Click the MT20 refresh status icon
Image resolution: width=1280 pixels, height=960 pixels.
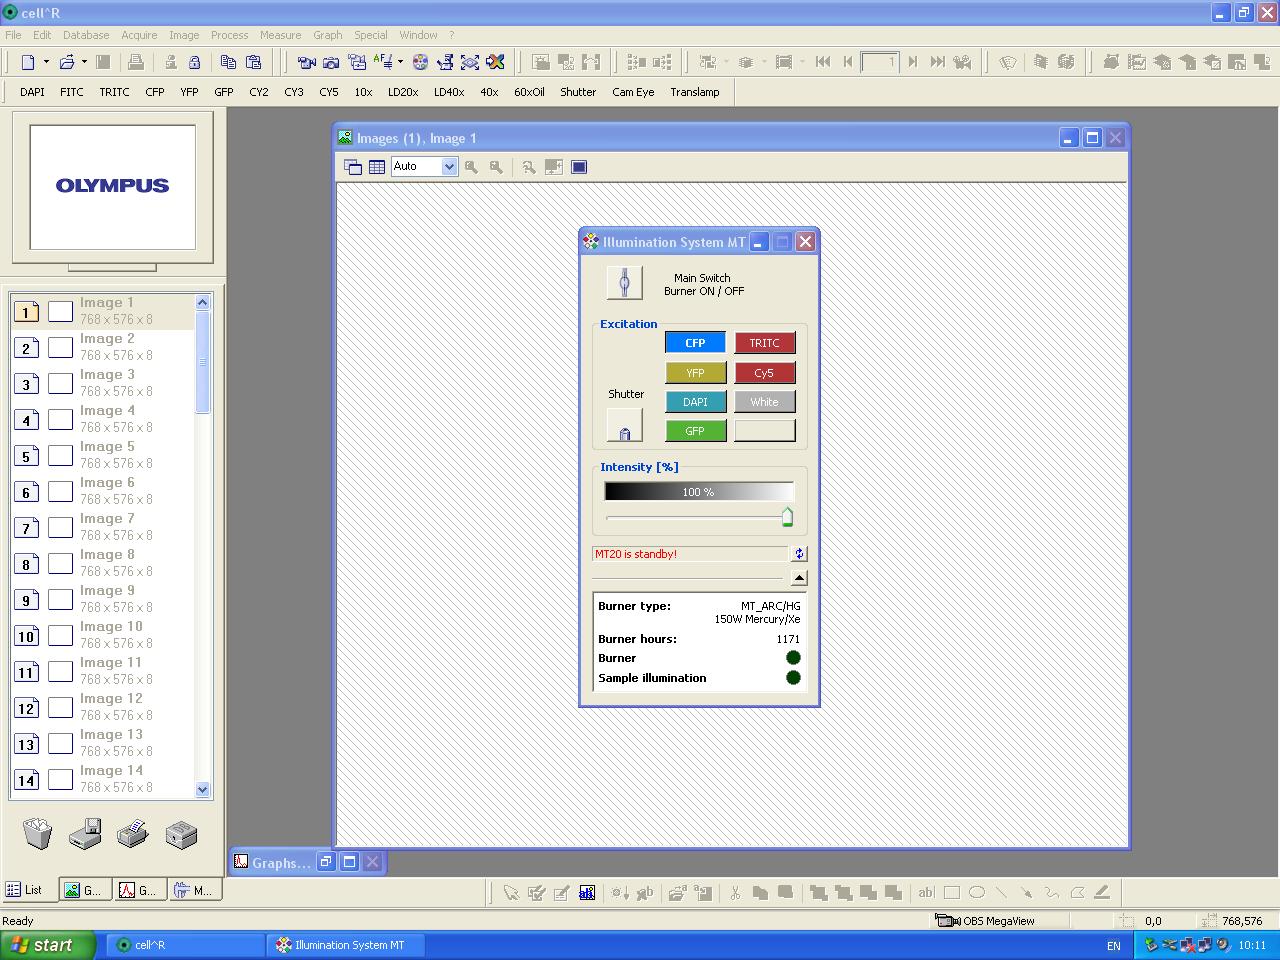[798, 554]
